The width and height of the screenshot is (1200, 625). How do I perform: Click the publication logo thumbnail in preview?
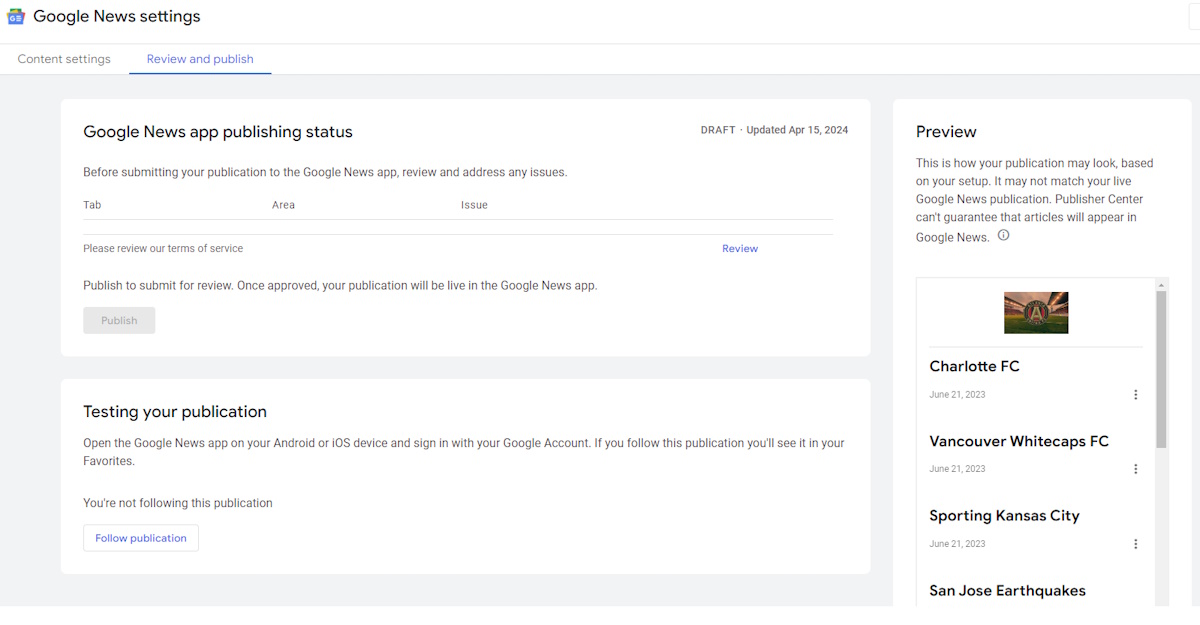[x=1036, y=313]
